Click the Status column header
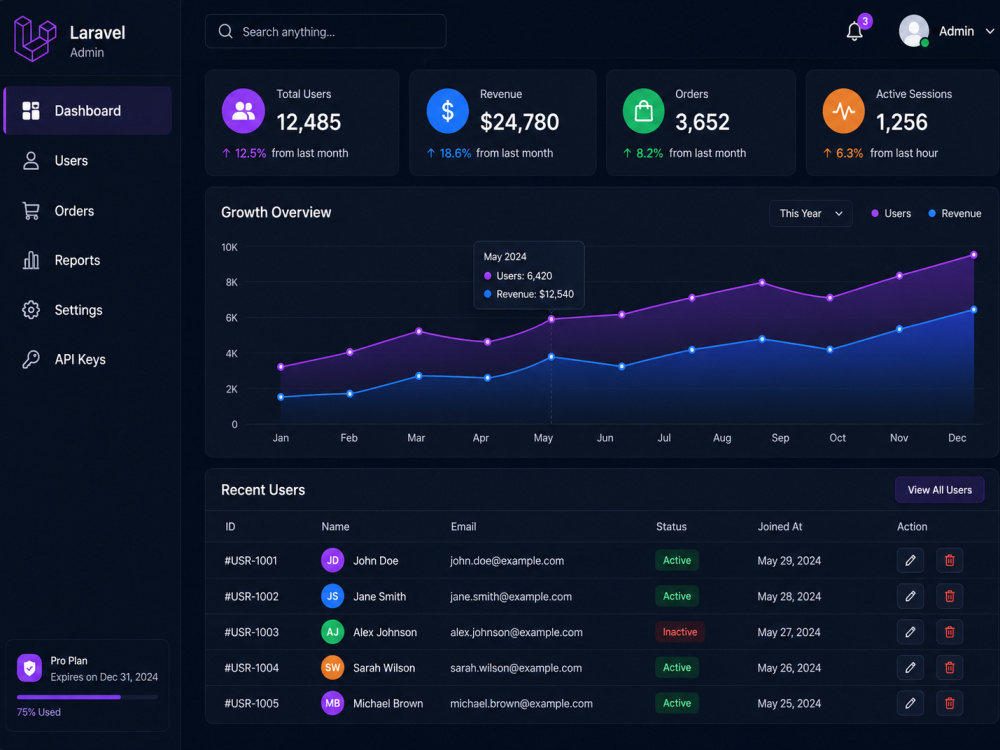Viewport: 1000px width, 750px height. point(672,527)
